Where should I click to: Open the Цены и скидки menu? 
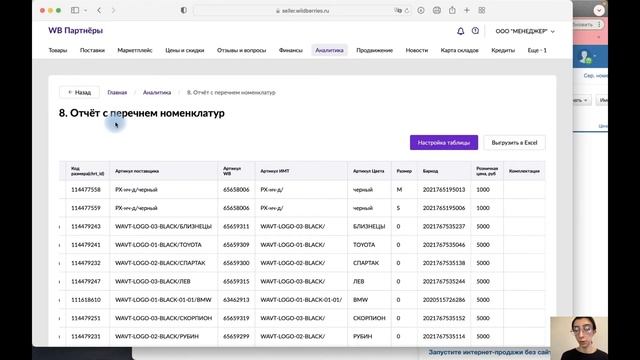point(184,50)
